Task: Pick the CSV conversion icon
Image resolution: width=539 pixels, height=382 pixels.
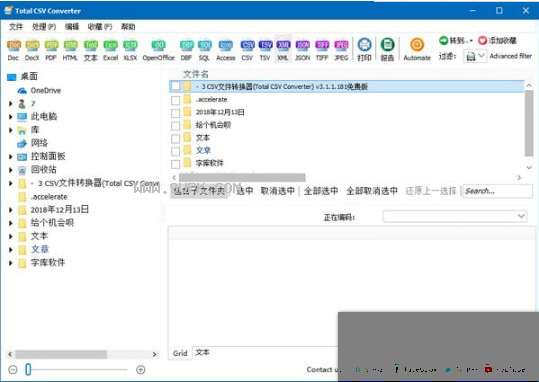Action: click(x=247, y=50)
